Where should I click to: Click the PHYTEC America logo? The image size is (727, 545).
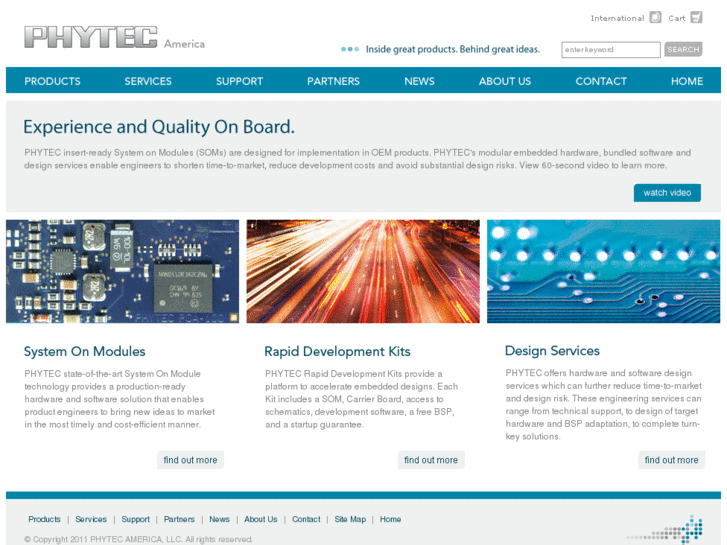tap(114, 38)
